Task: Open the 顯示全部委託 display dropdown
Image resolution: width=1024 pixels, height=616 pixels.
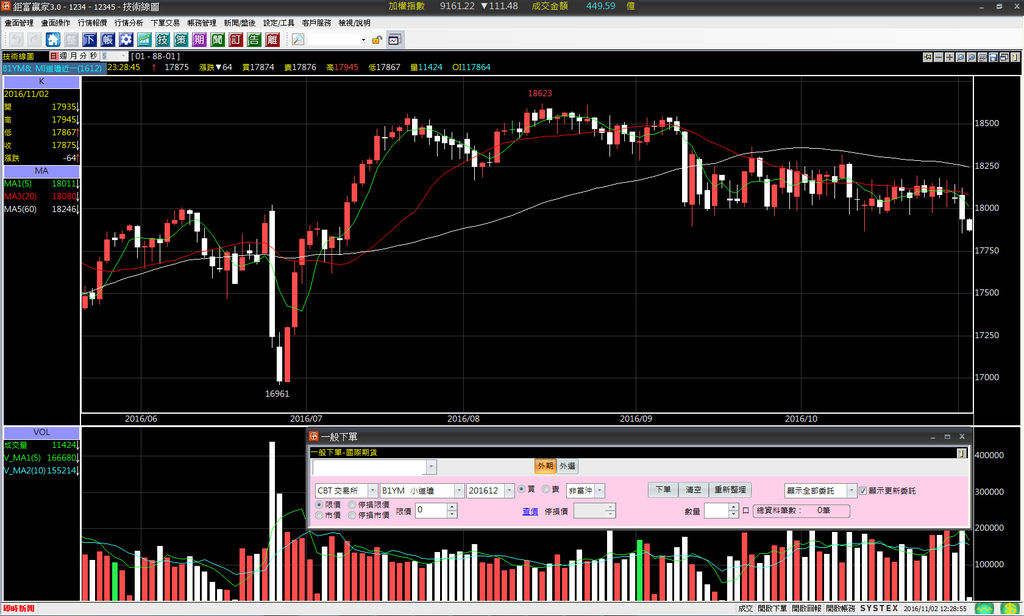Action: (x=851, y=491)
